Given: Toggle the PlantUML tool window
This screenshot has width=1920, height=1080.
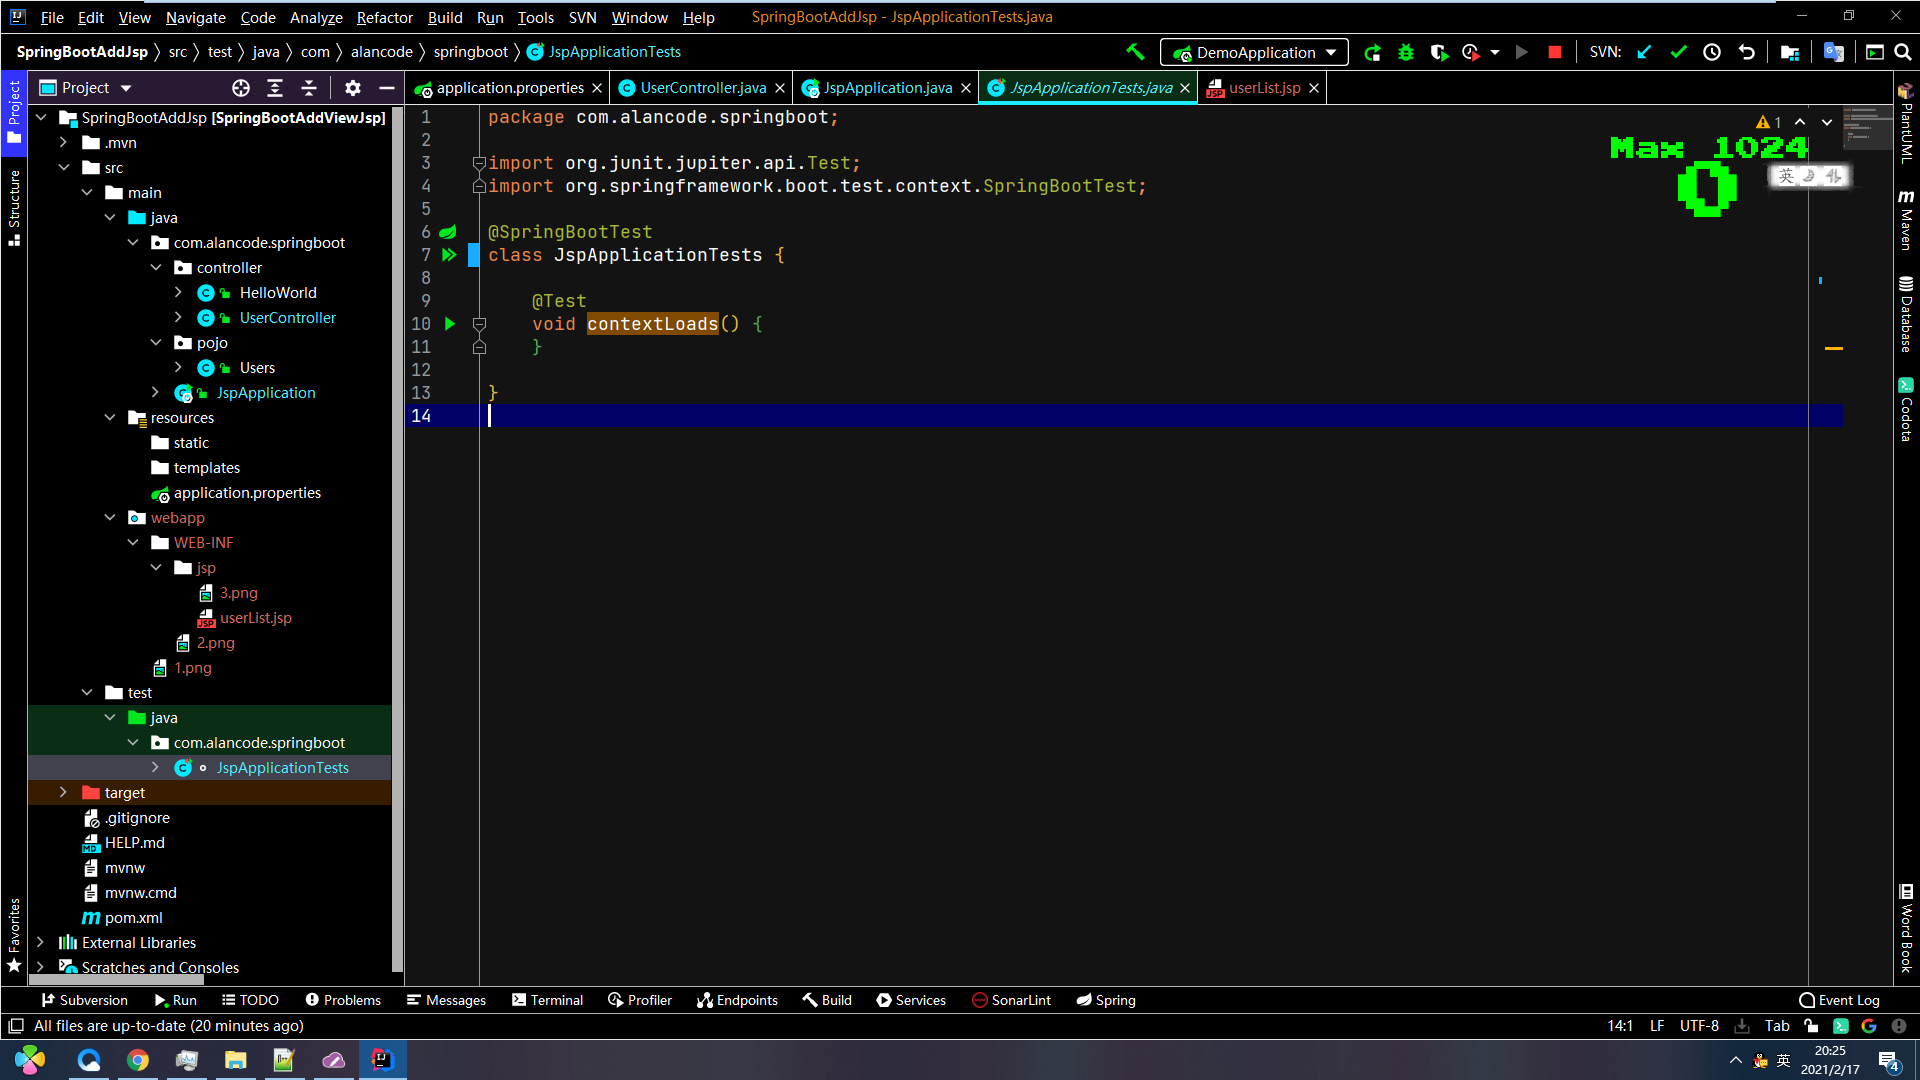Looking at the screenshot, I should [x=1906, y=124].
